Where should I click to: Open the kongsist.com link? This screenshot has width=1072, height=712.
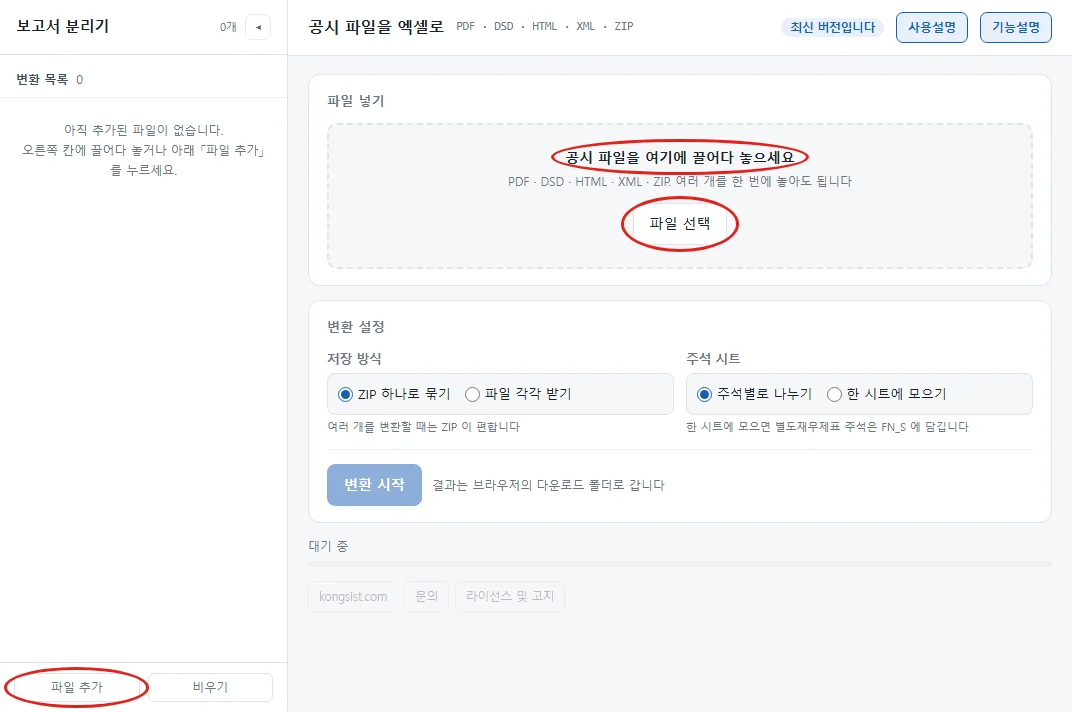tap(353, 596)
